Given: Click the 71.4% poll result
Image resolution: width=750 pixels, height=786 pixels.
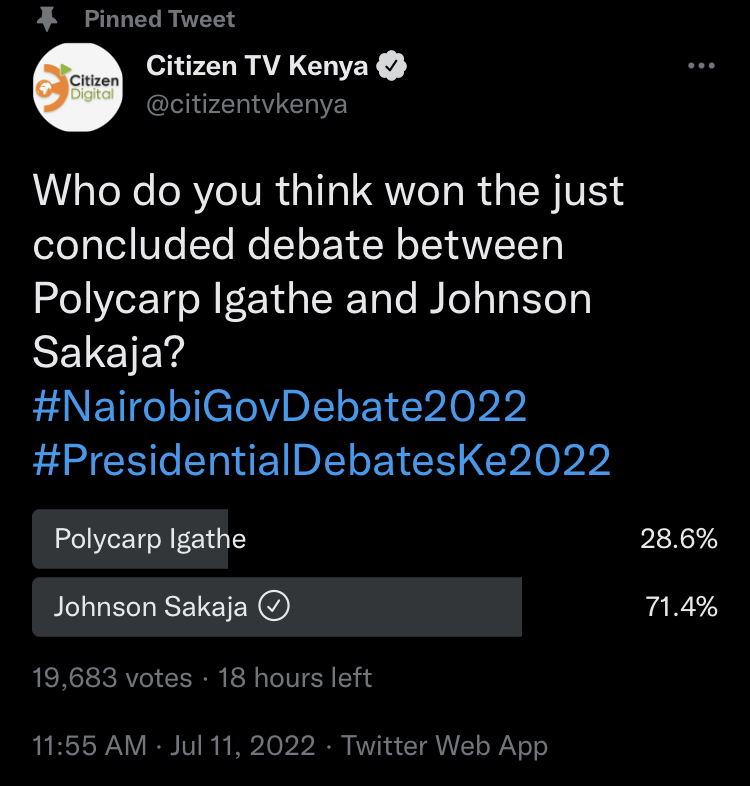Looking at the screenshot, I should coord(678,606).
